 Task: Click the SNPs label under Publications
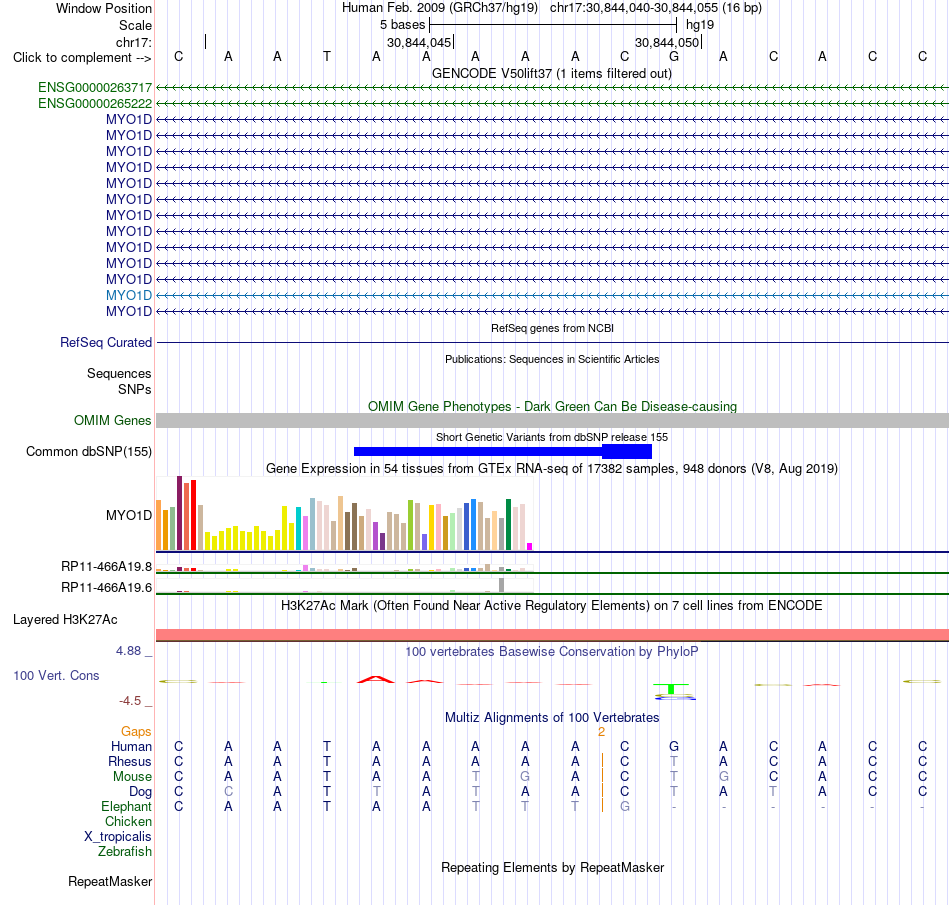pos(135,390)
